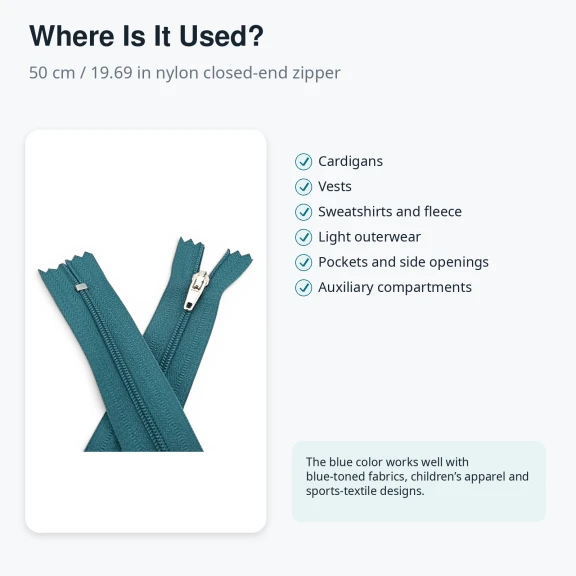Screen dimensions: 576x576
Task: Open the teal zipper product image
Action: 145,344
